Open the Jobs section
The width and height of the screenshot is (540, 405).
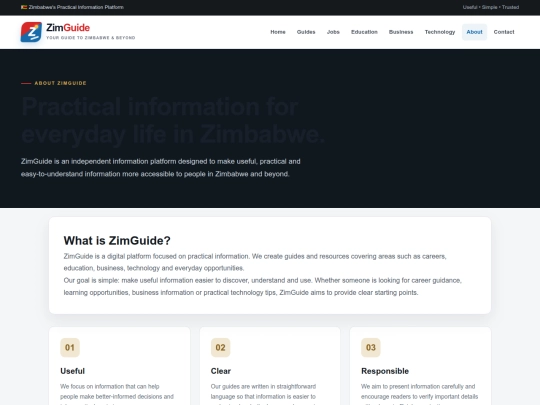coord(333,32)
